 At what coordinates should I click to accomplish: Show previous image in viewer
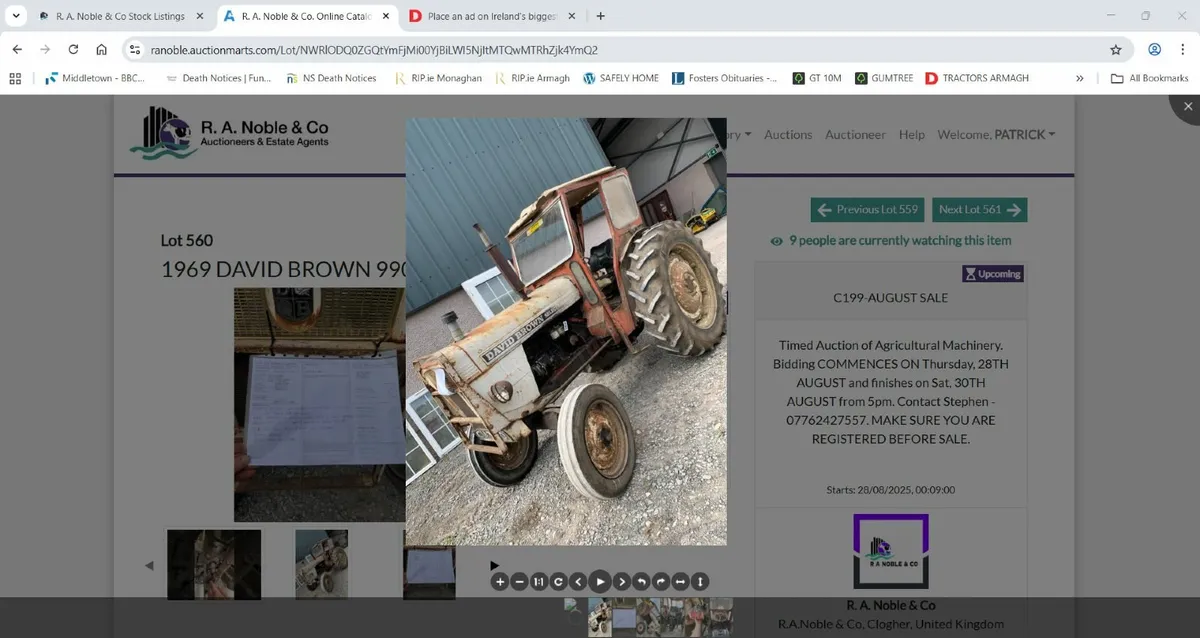coord(577,582)
